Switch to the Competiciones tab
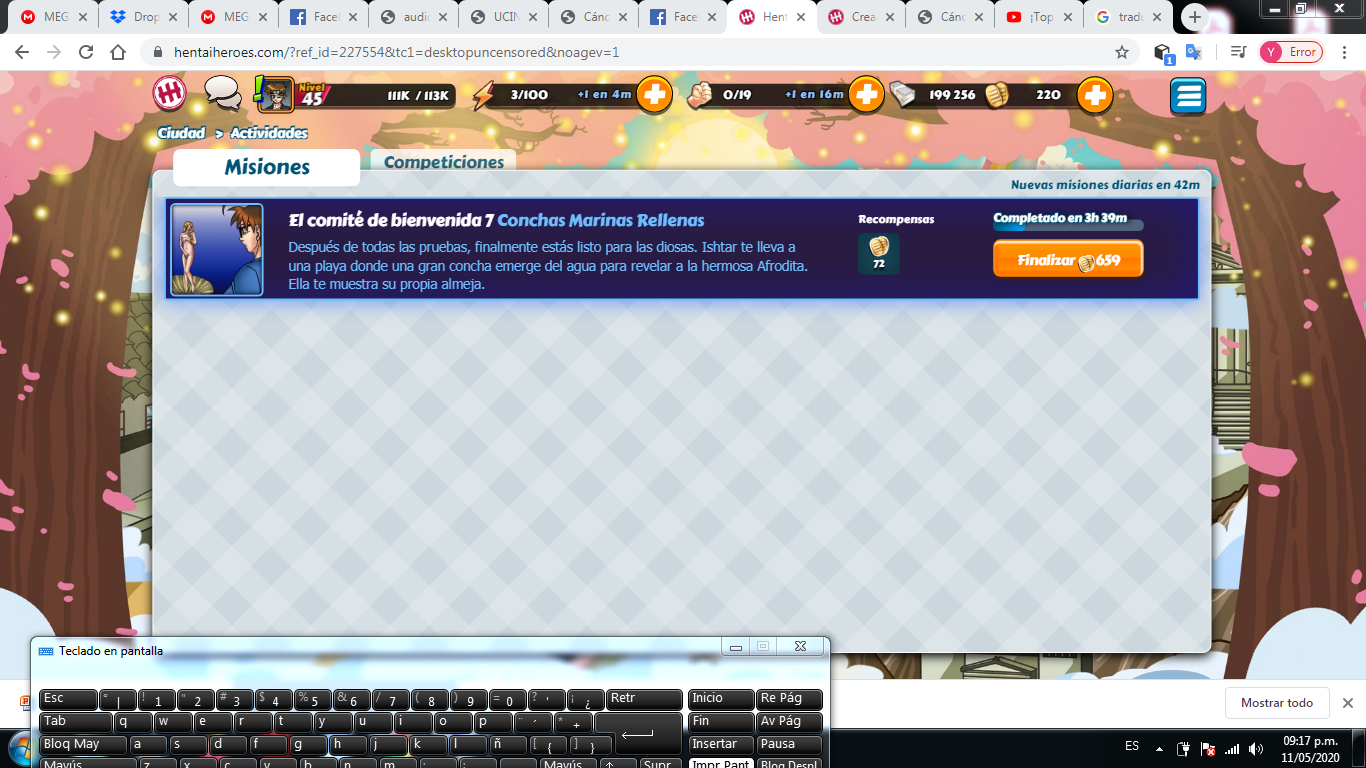1366x768 pixels. tap(444, 162)
